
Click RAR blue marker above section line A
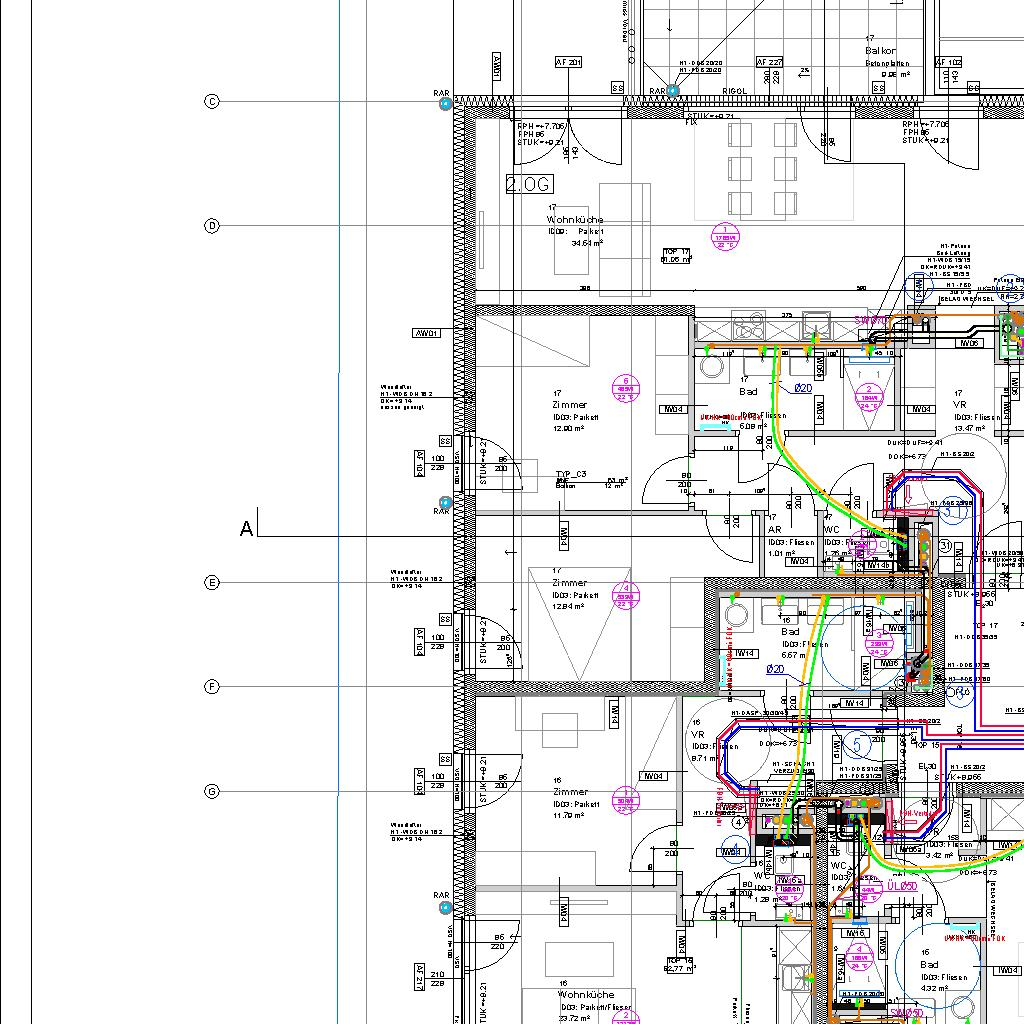[x=445, y=502]
